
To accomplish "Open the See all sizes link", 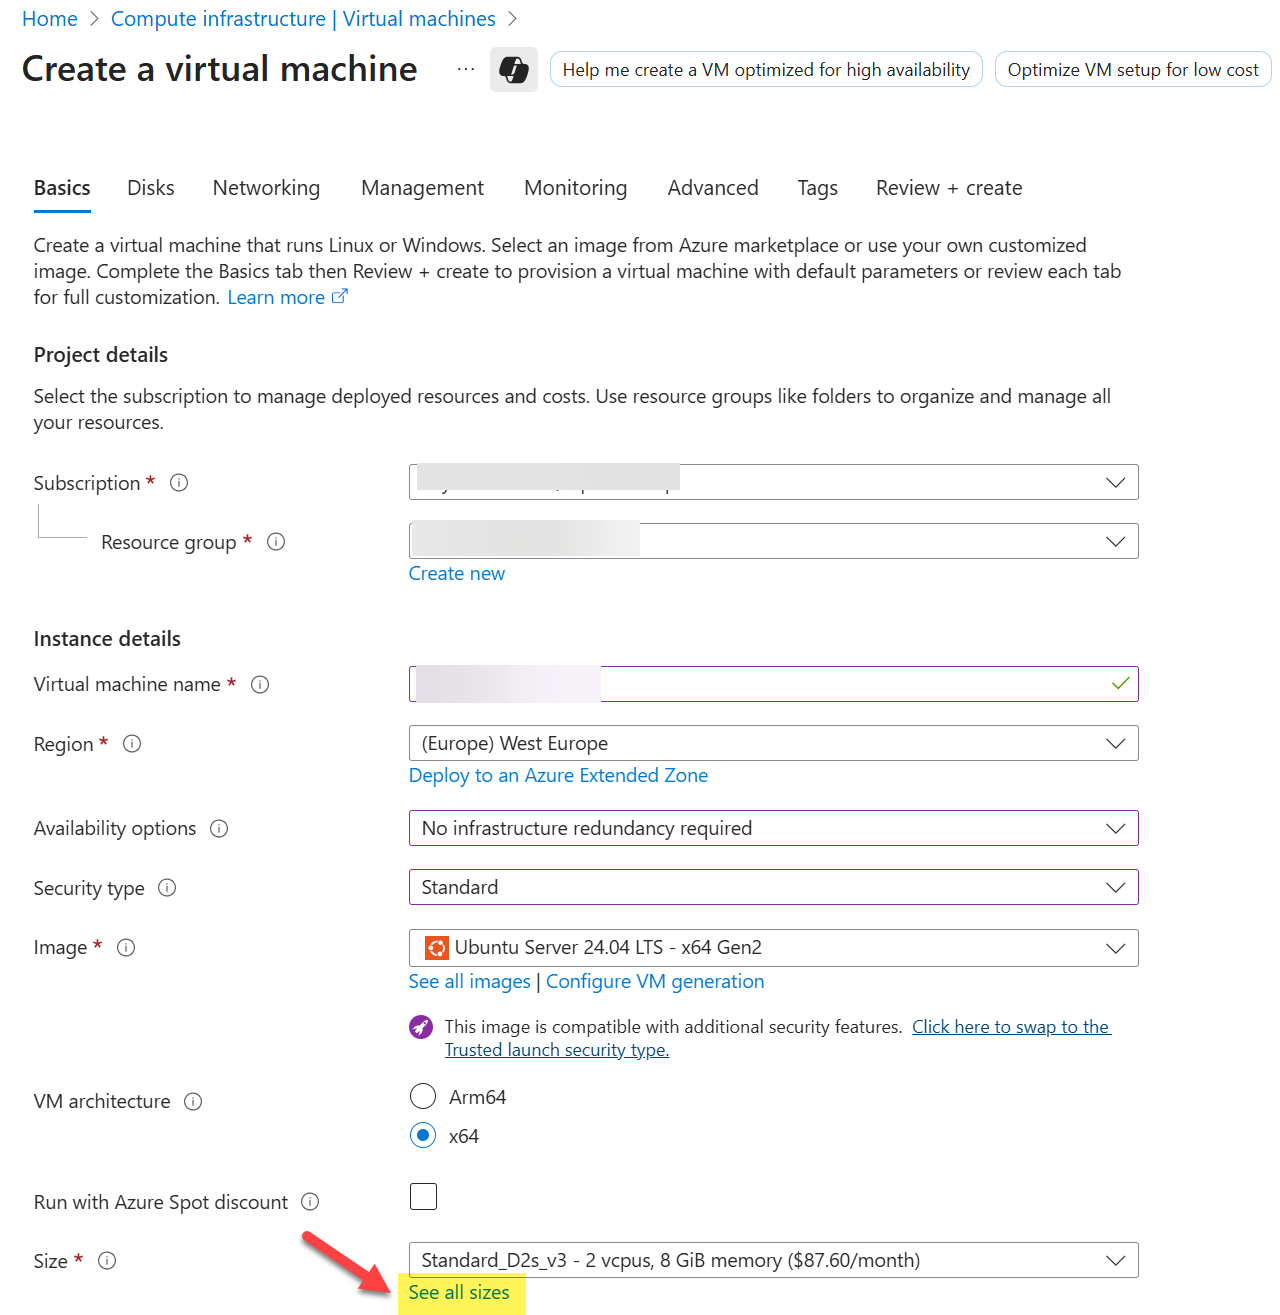I will pyautogui.click(x=459, y=1292).
